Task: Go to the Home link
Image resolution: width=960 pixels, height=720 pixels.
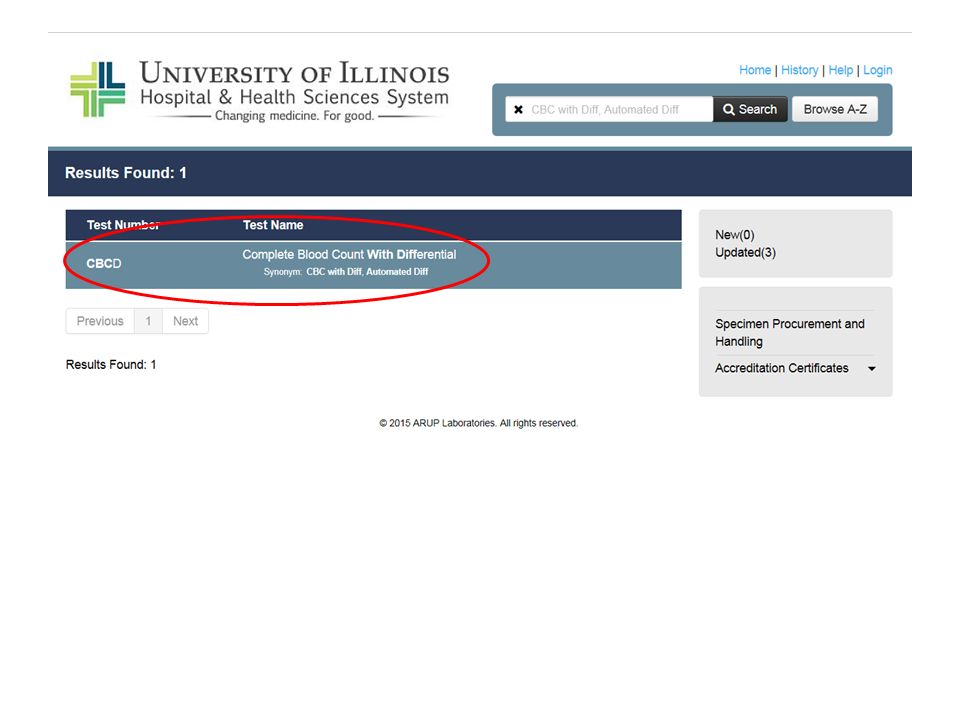Action: tap(755, 70)
